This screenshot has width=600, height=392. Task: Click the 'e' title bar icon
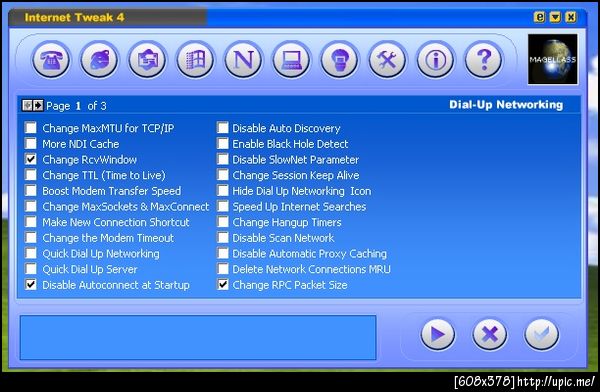tap(540, 17)
